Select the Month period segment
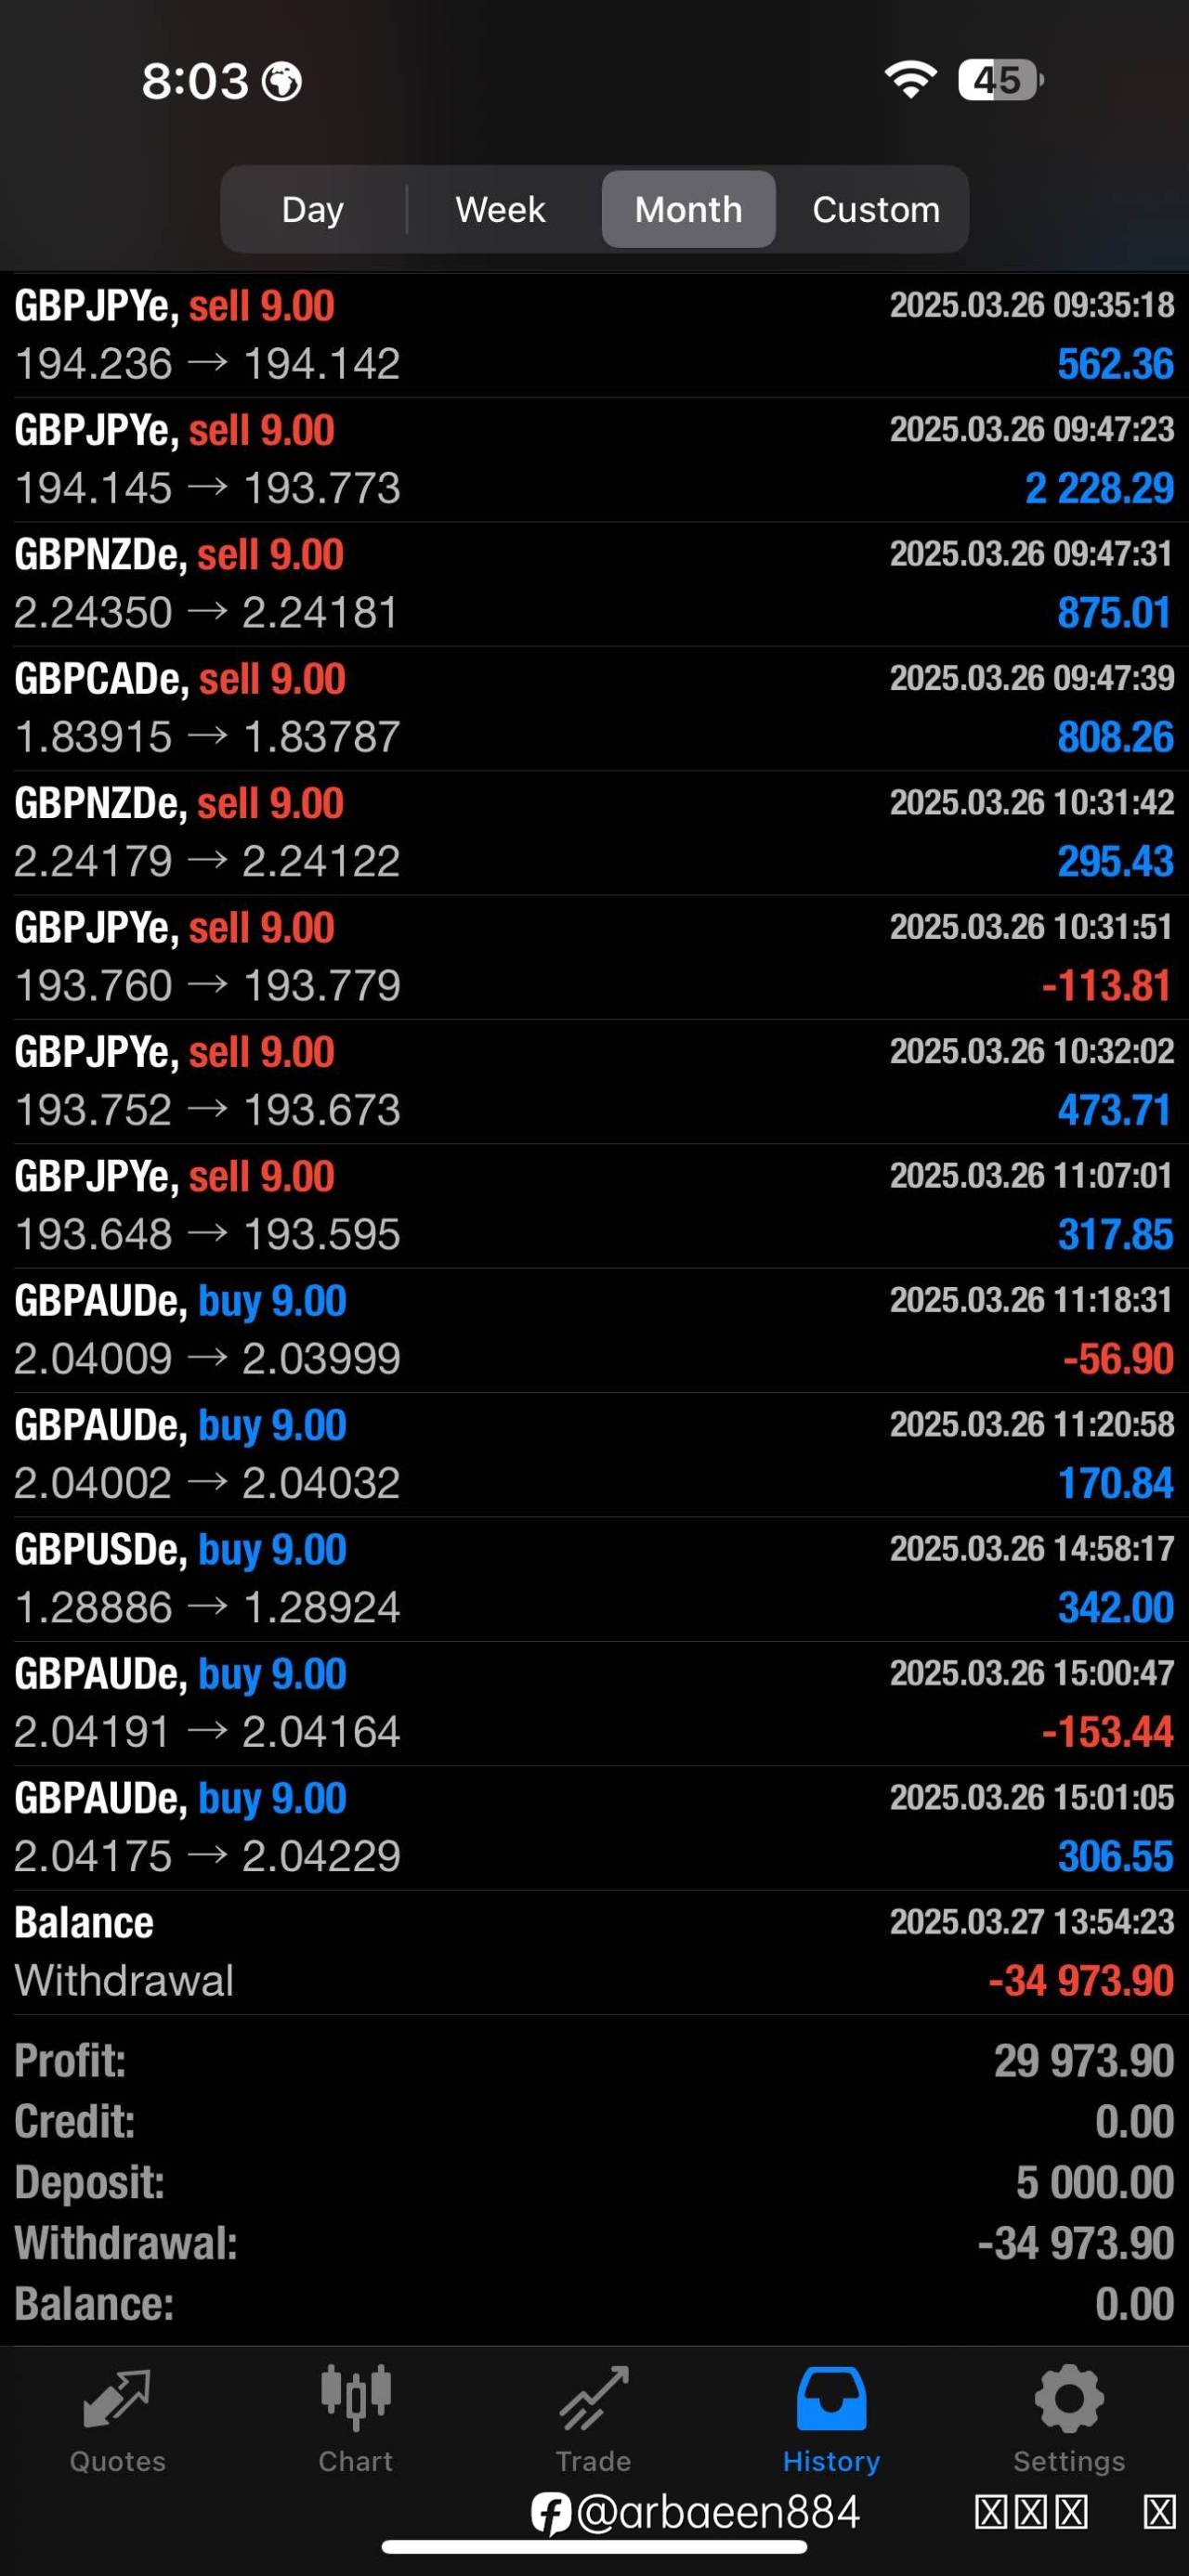Viewport: 1189px width, 2576px height. [x=688, y=210]
